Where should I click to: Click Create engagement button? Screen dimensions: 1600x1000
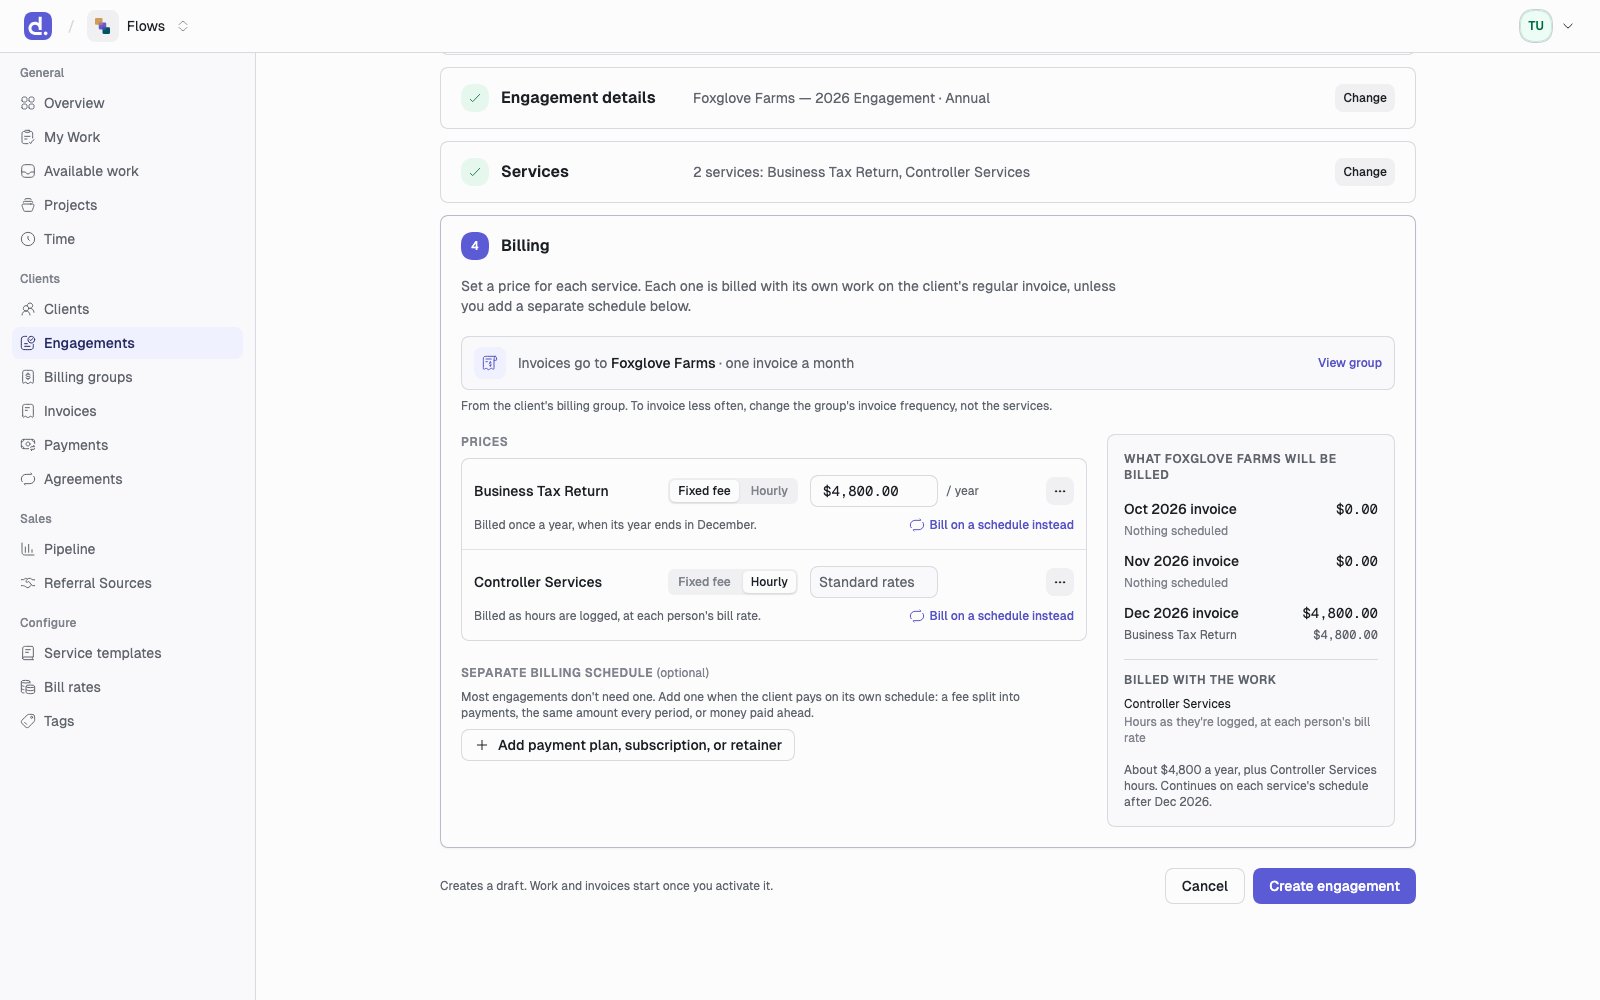pos(1334,886)
